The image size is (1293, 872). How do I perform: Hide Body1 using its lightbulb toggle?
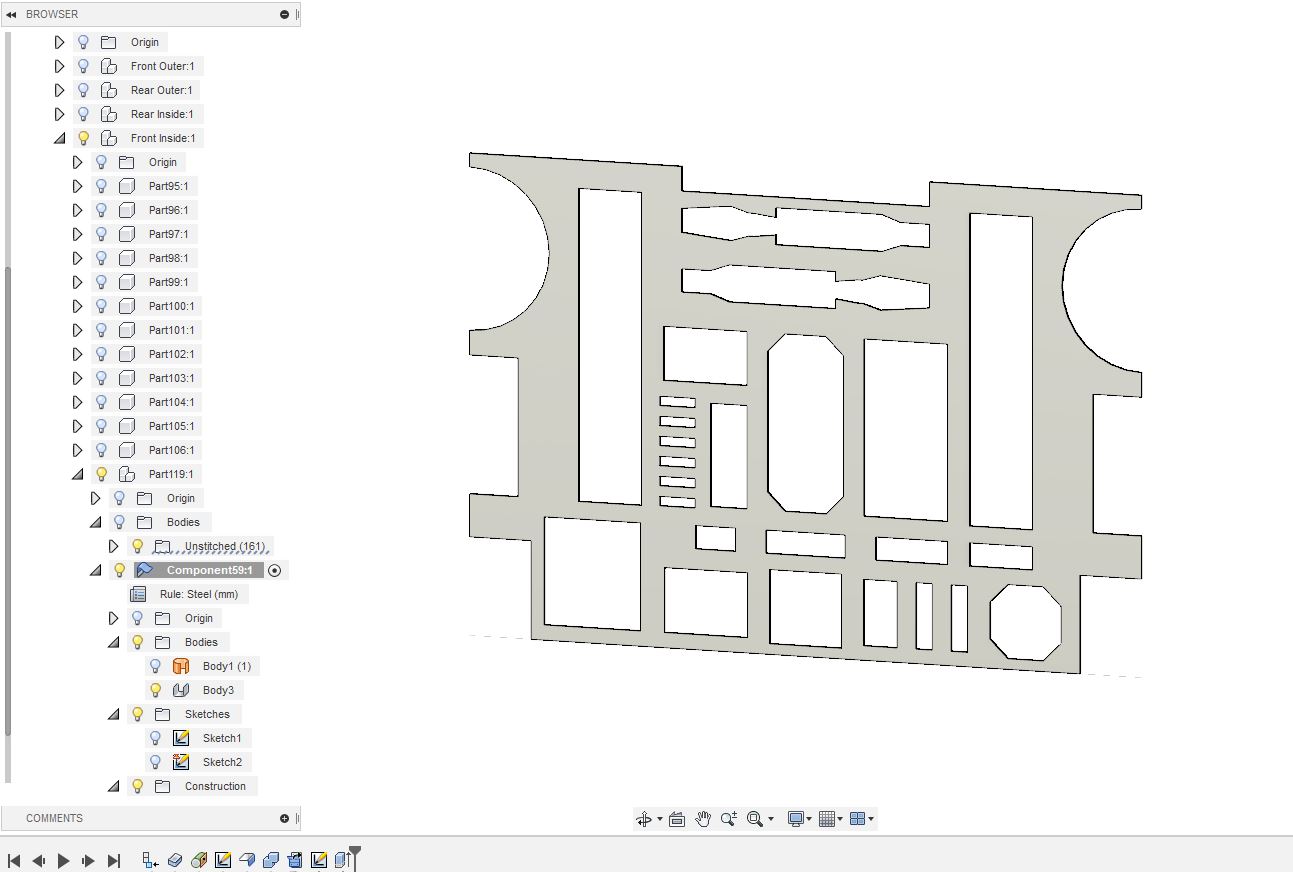point(155,666)
